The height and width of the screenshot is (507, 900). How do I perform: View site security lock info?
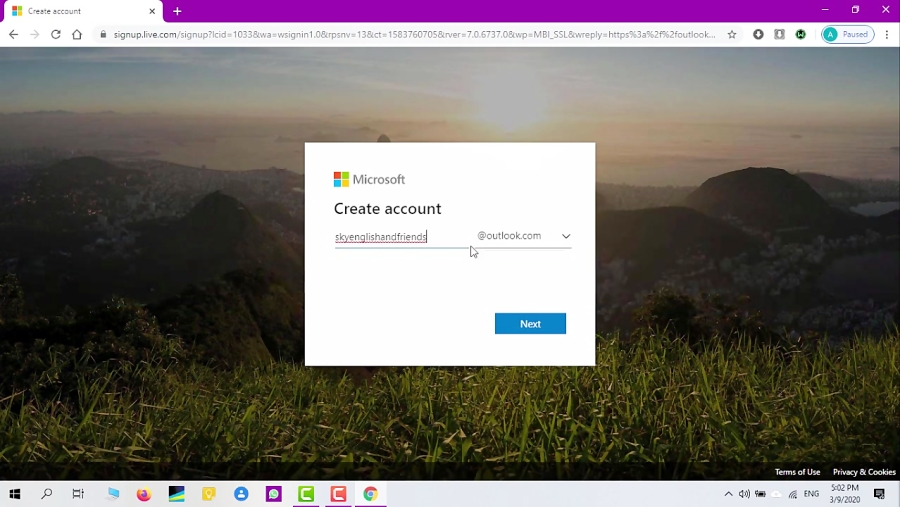click(103, 34)
